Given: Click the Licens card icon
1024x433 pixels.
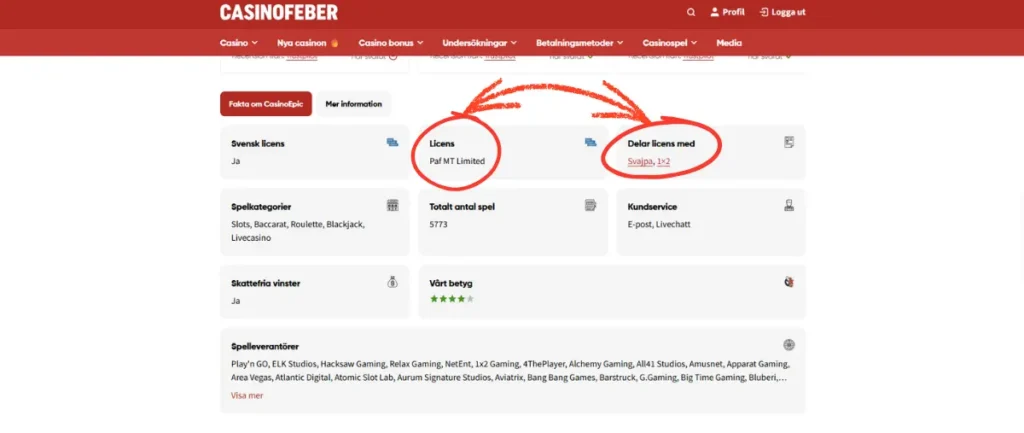Looking at the screenshot, I should click(590, 142).
